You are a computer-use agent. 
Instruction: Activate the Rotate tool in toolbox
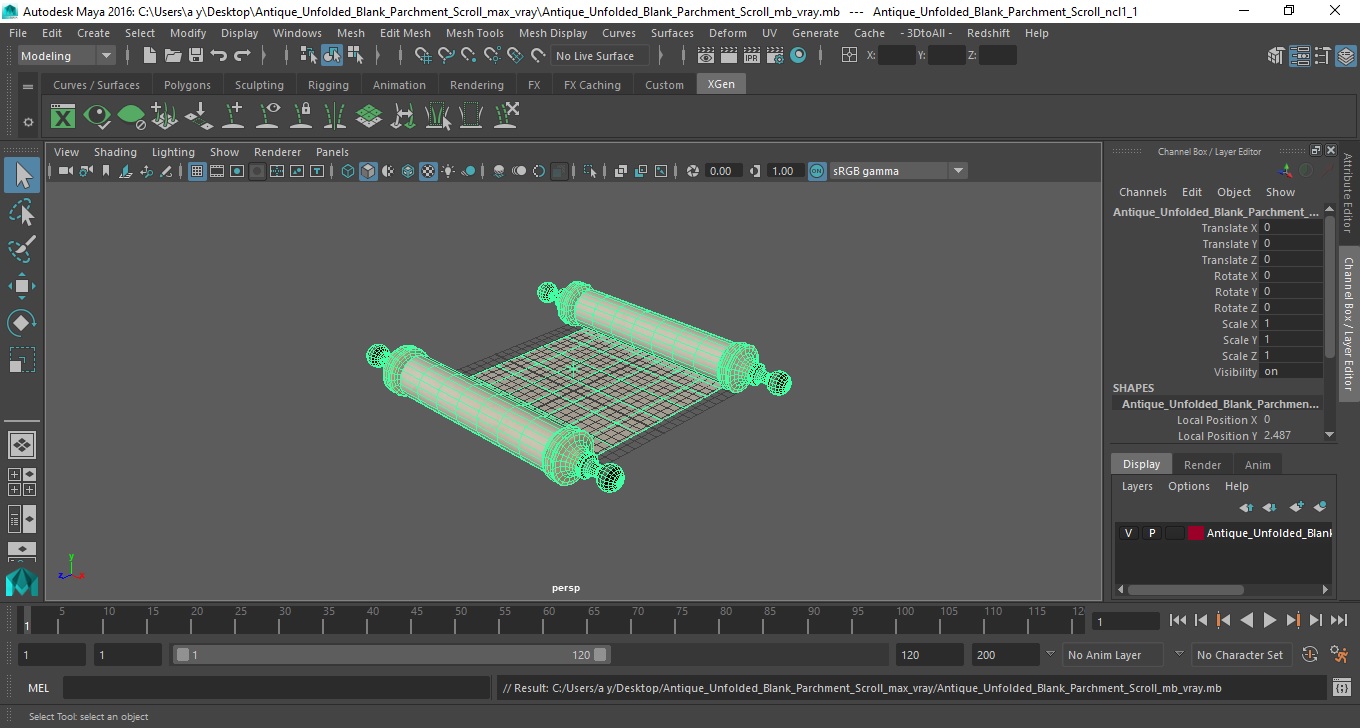click(x=22, y=323)
